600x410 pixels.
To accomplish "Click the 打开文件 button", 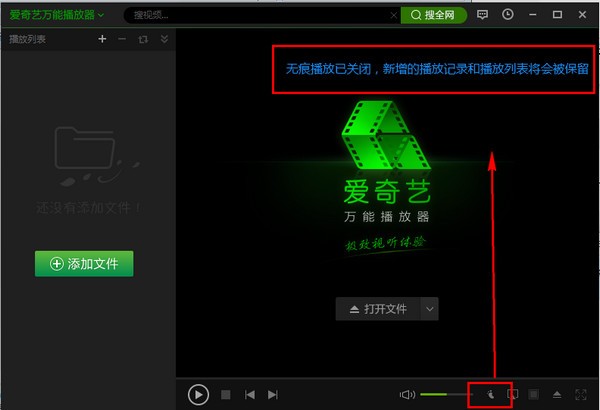I will point(378,309).
